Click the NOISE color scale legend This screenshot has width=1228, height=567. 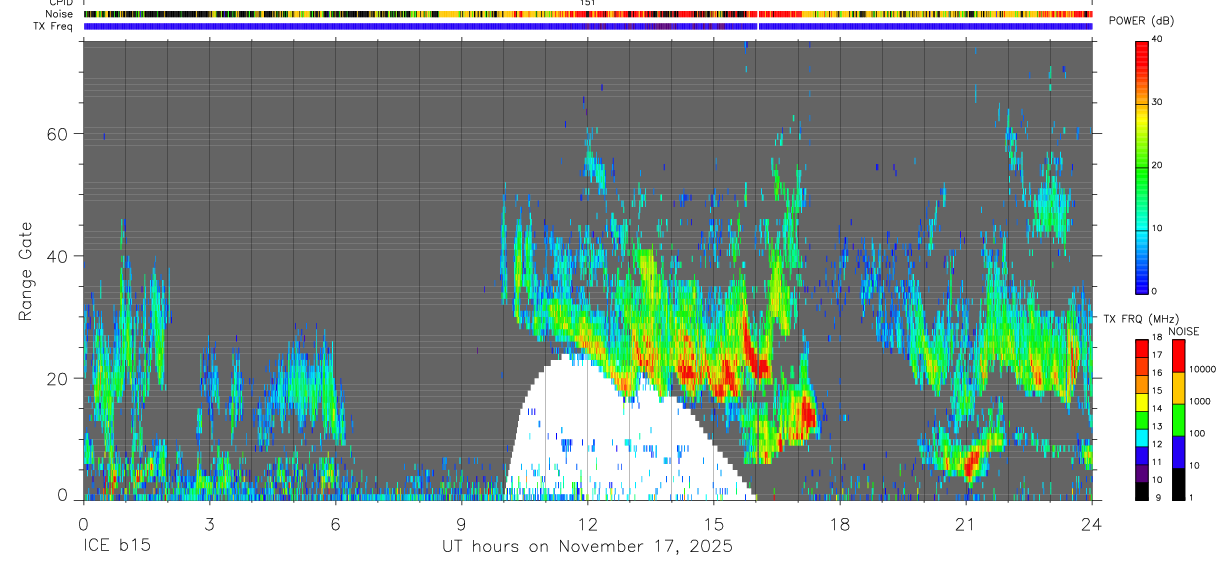pyautogui.click(x=1178, y=419)
